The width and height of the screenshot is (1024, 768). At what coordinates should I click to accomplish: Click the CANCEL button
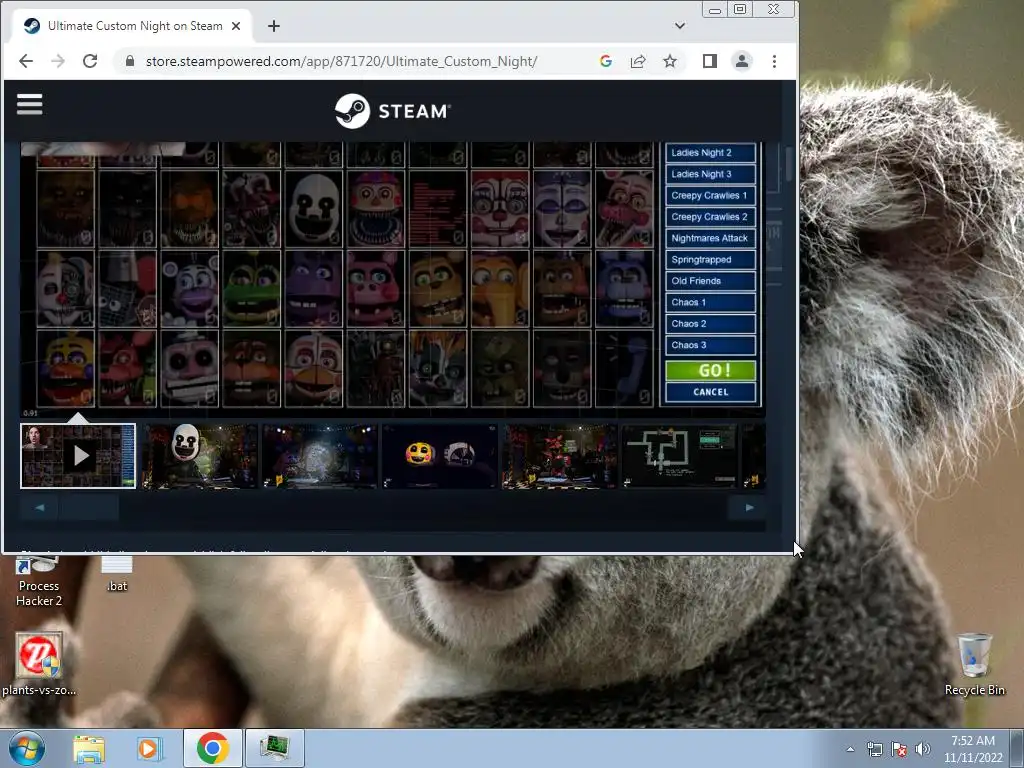tap(711, 392)
